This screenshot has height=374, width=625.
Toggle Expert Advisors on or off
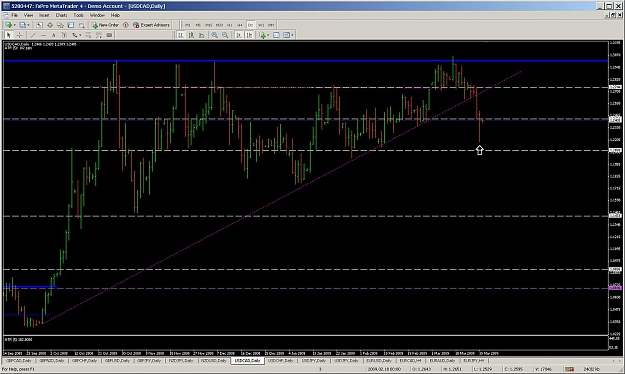click(x=151, y=25)
